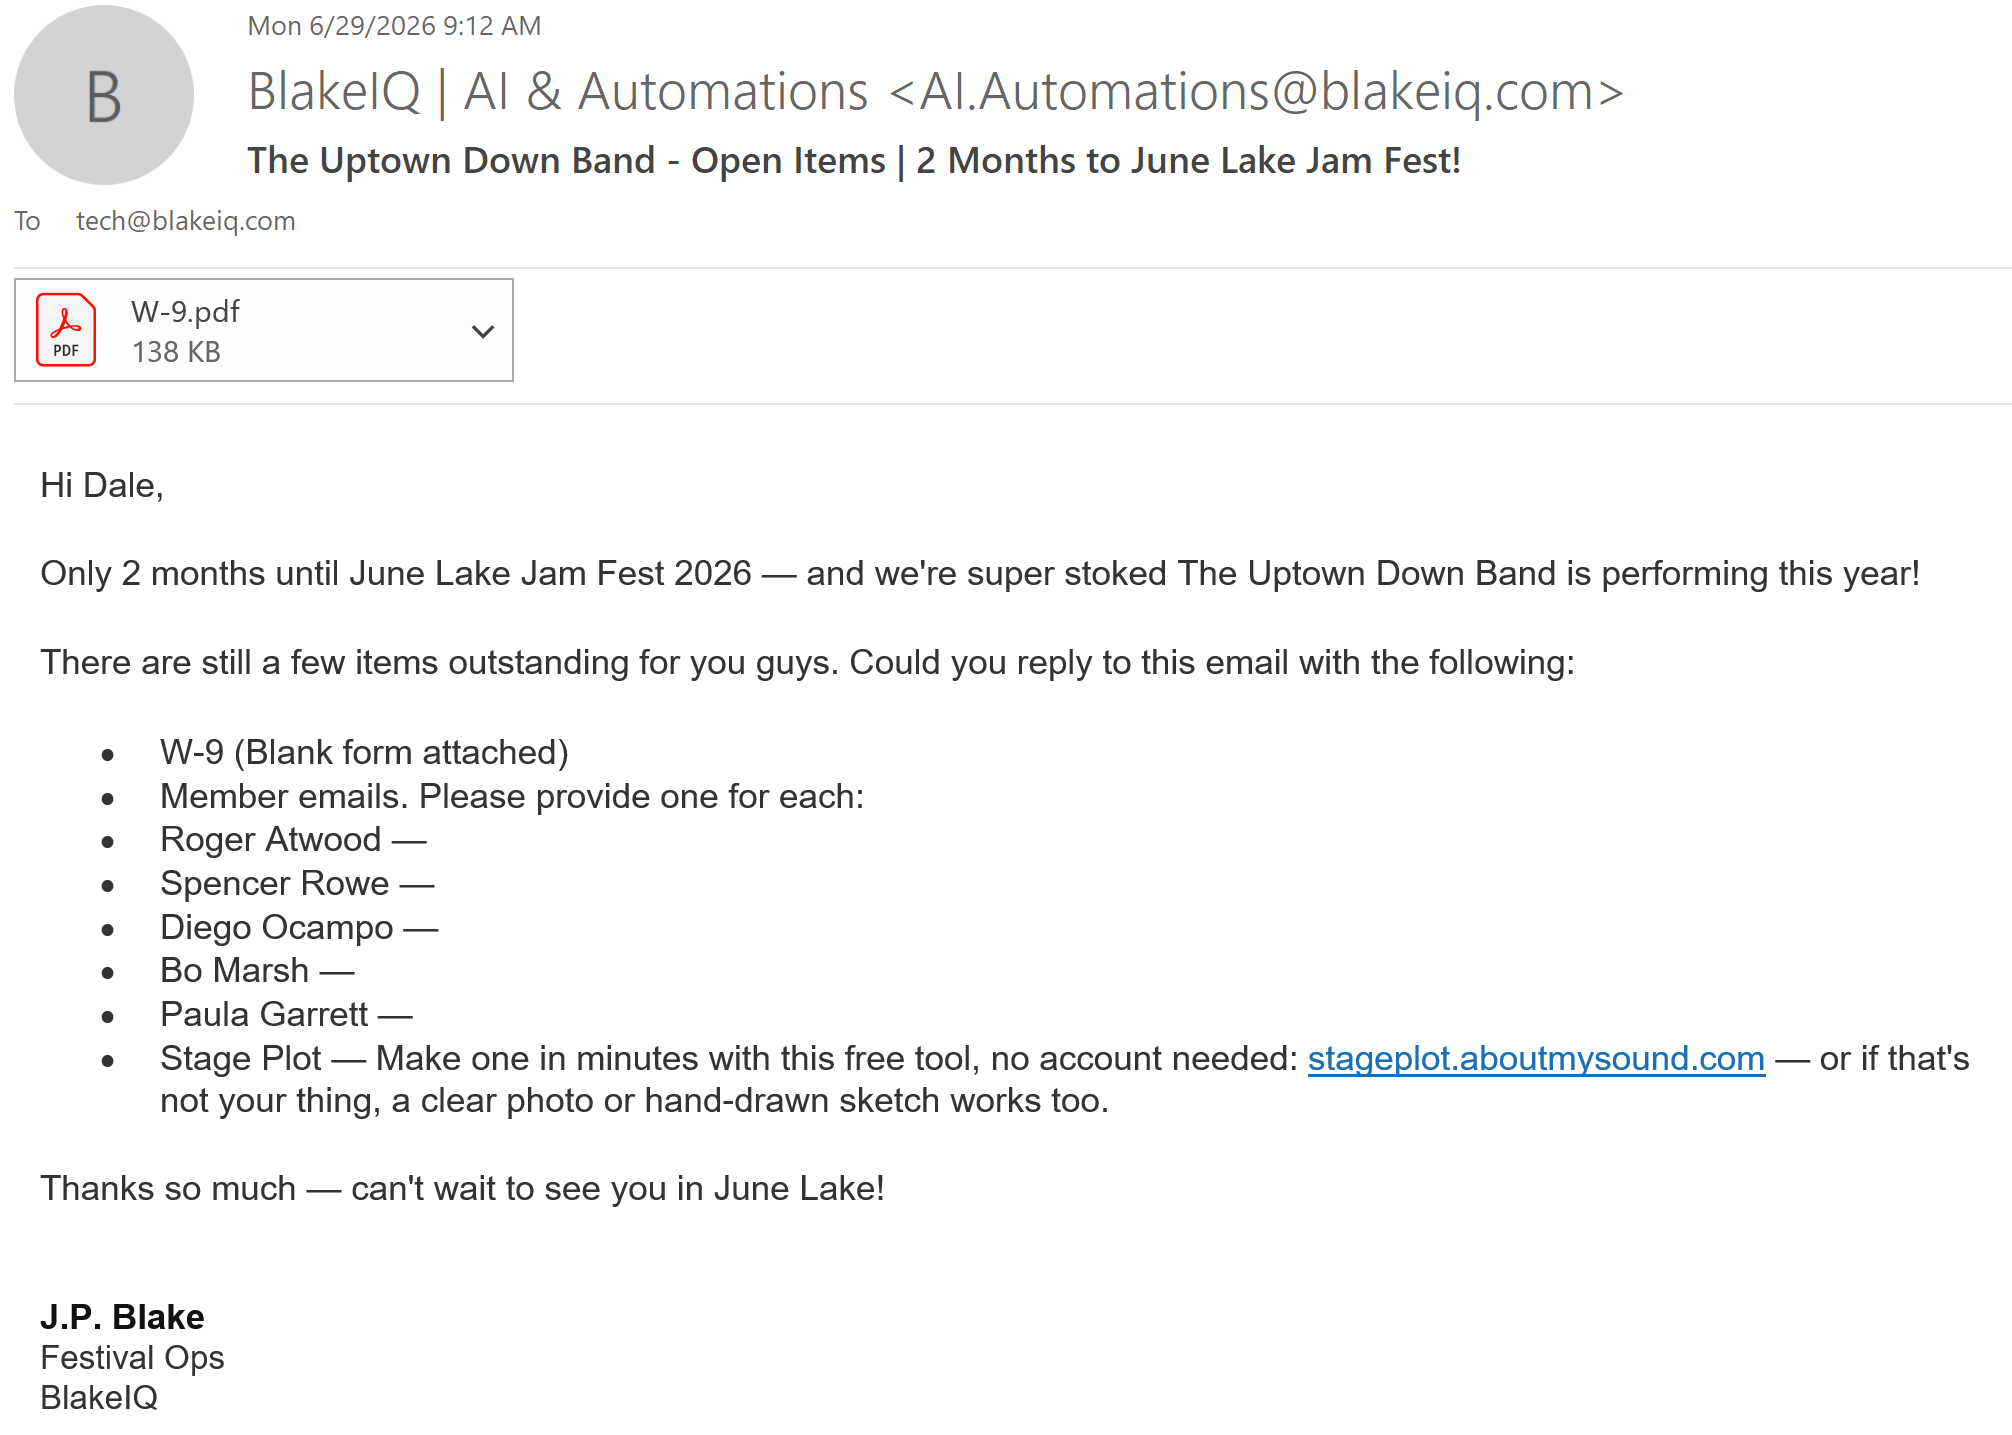This screenshot has height=1435, width=2012.
Task: Select sender name BlakeIQ | AI & Automations
Action: coord(558,92)
